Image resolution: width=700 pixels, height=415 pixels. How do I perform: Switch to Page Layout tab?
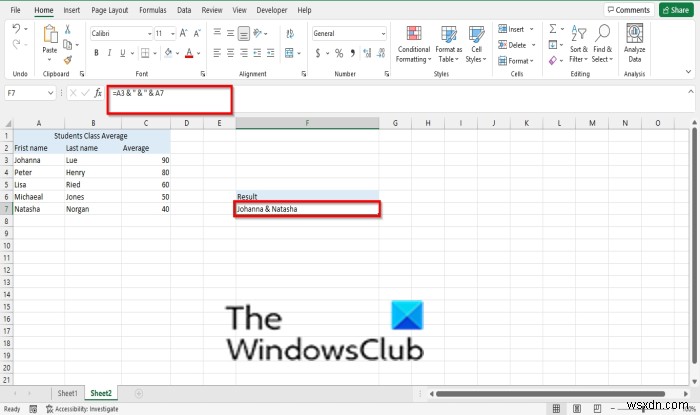click(109, 10)
